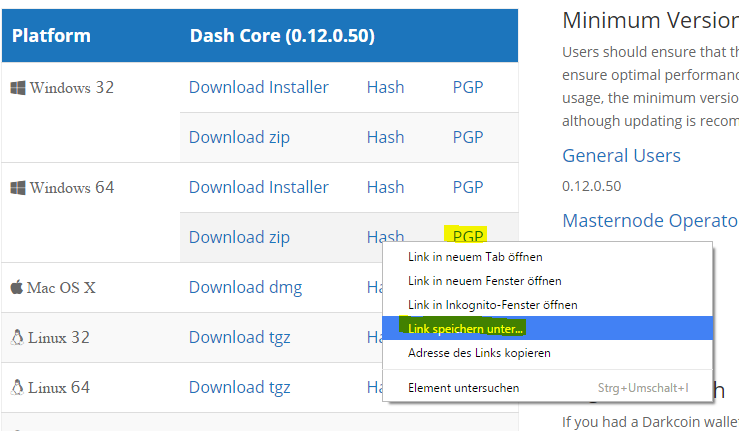This screenshot has width=739, height=431.
Task: Select 'Element untersuchen' in context menu
Action: 547,388
